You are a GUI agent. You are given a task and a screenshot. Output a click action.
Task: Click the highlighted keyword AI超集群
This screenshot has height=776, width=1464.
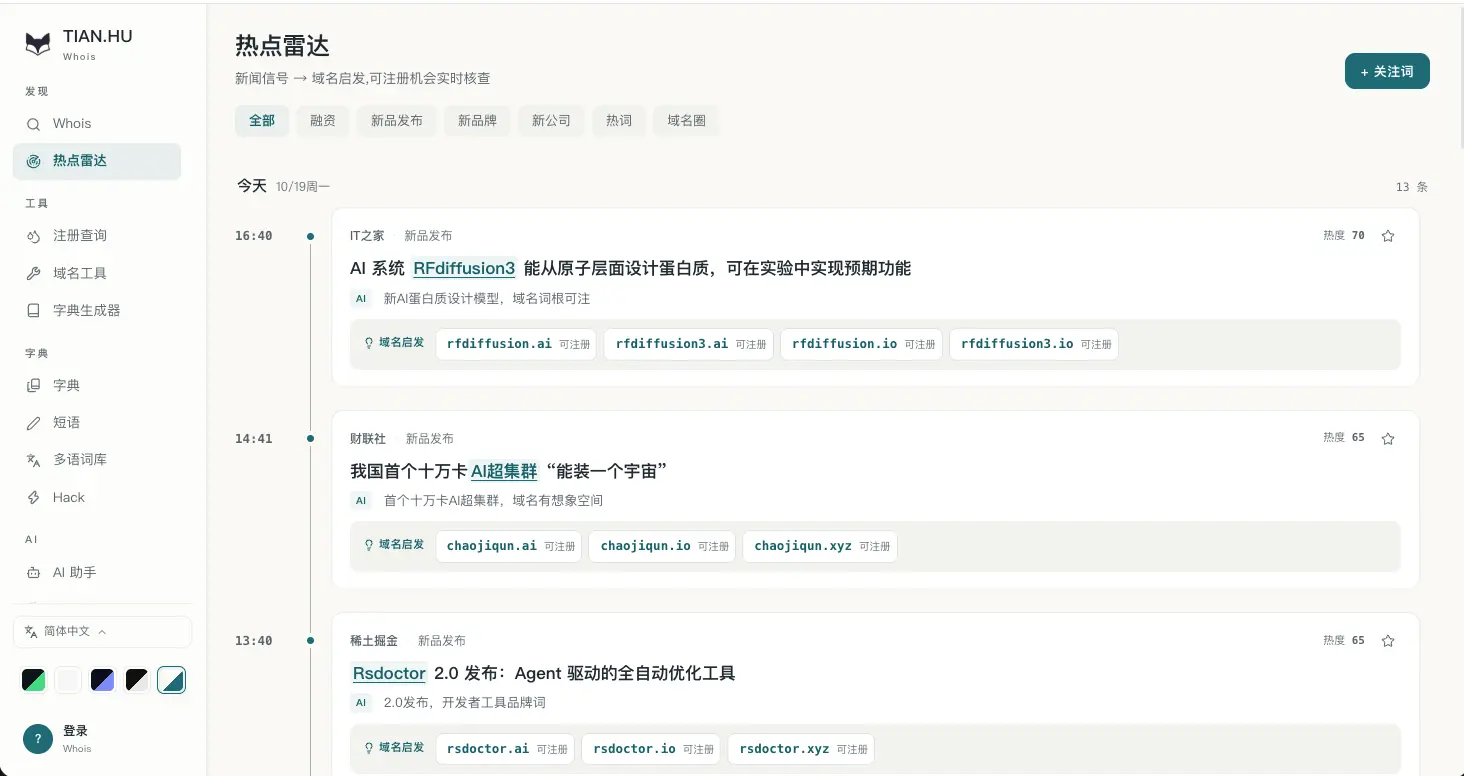point(504,471)
